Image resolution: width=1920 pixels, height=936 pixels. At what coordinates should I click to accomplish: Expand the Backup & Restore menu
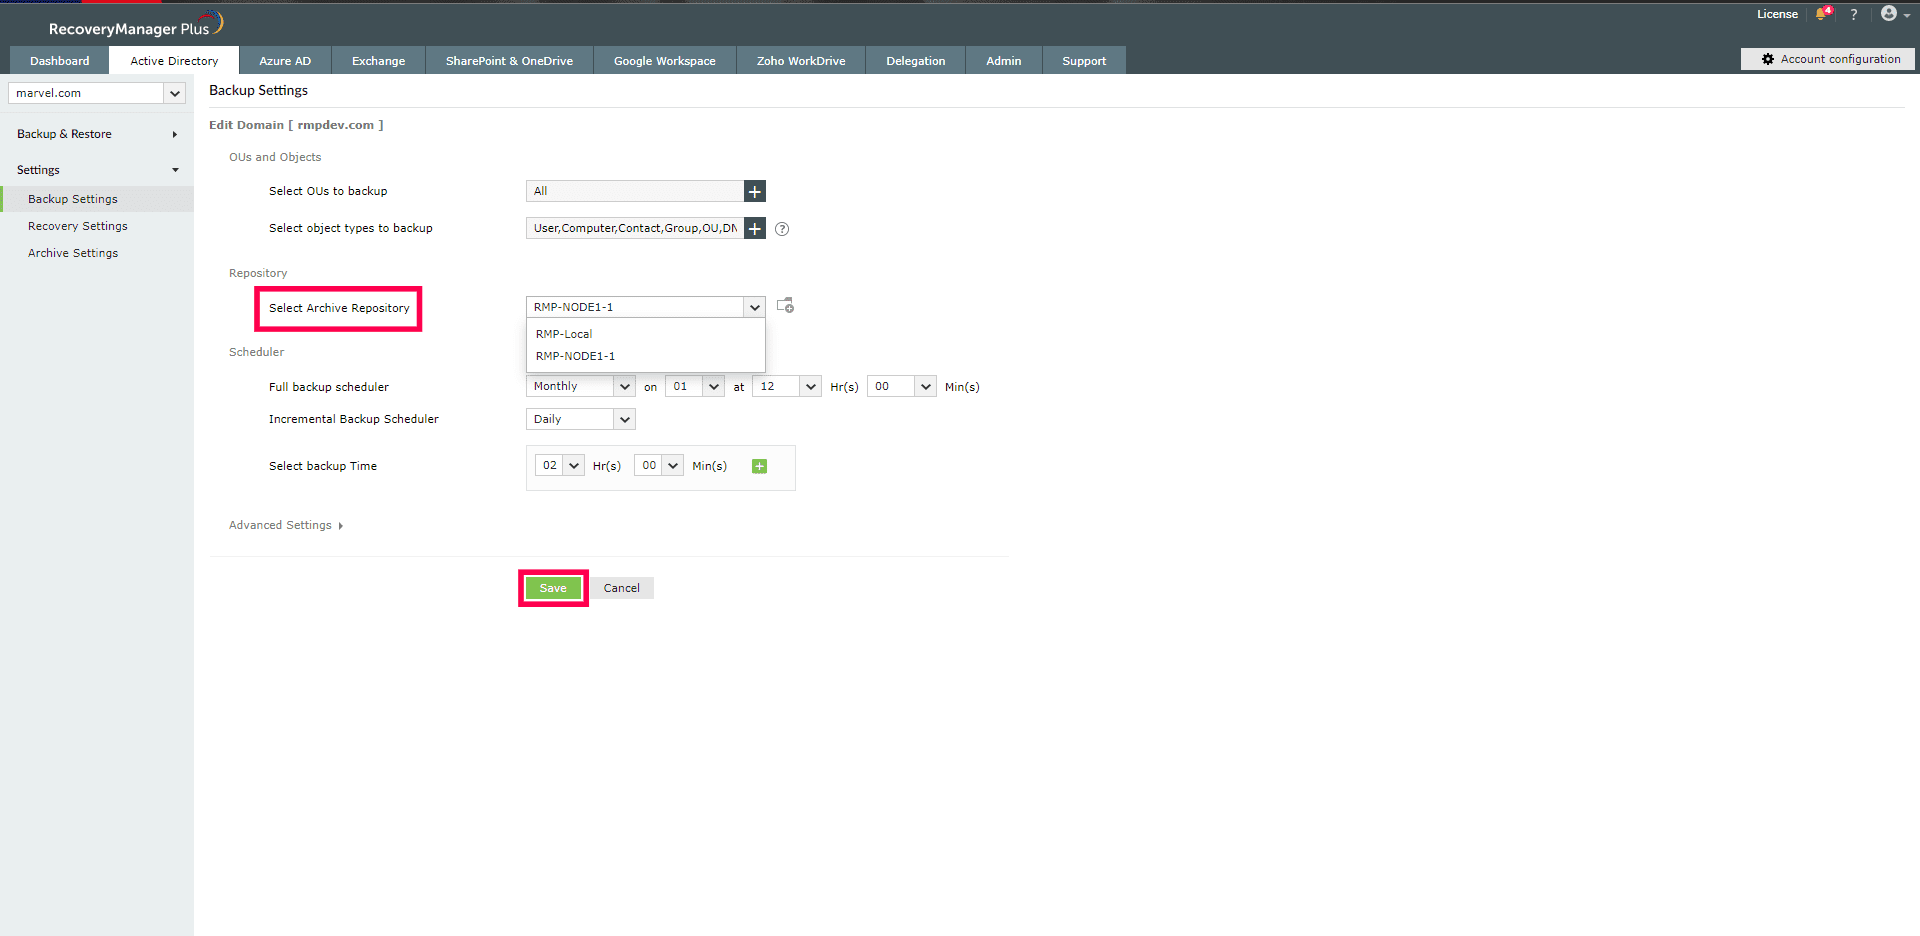click(97, 134)
